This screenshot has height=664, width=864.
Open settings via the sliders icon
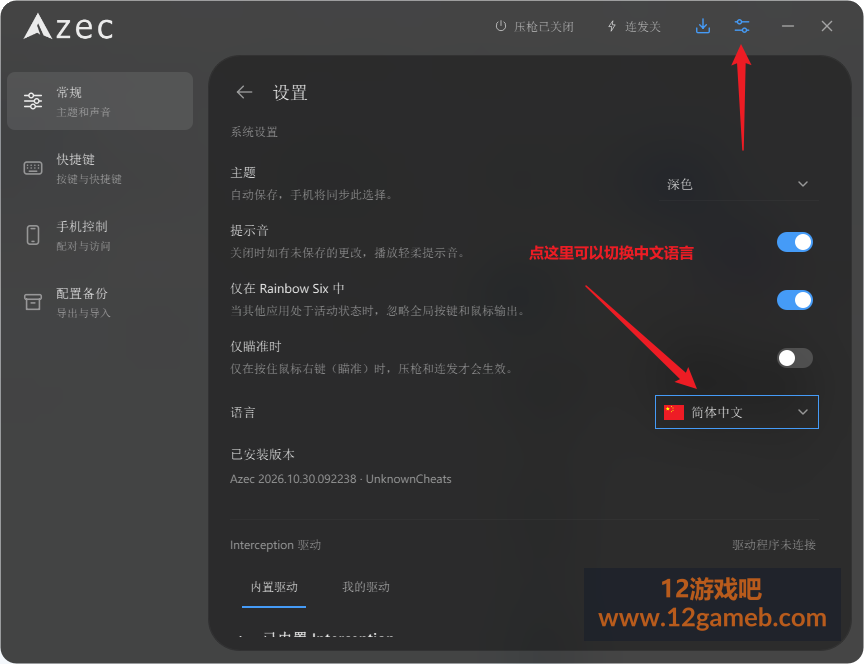coord(742,26)
